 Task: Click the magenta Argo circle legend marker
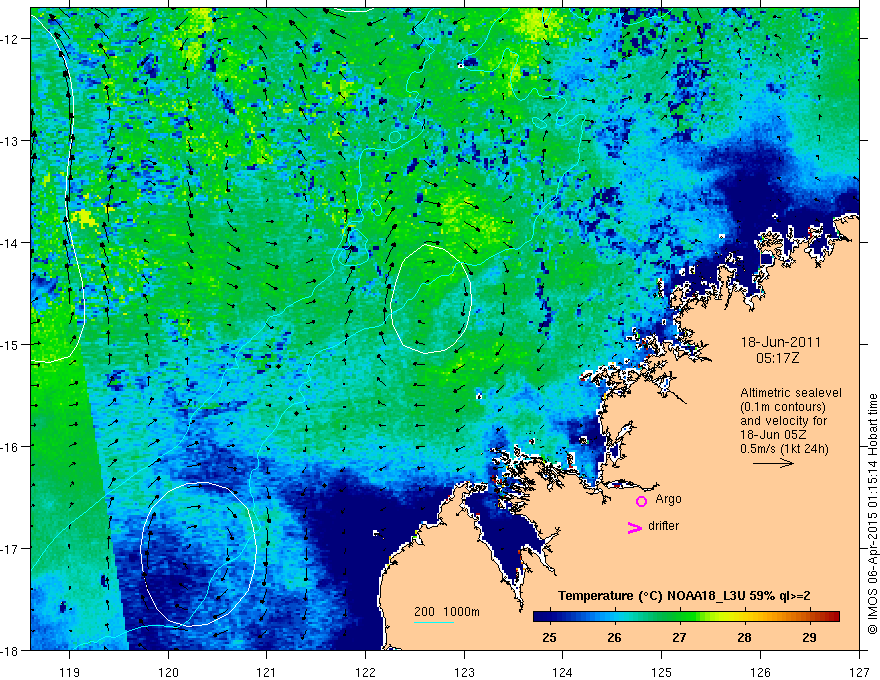[641, 501]
